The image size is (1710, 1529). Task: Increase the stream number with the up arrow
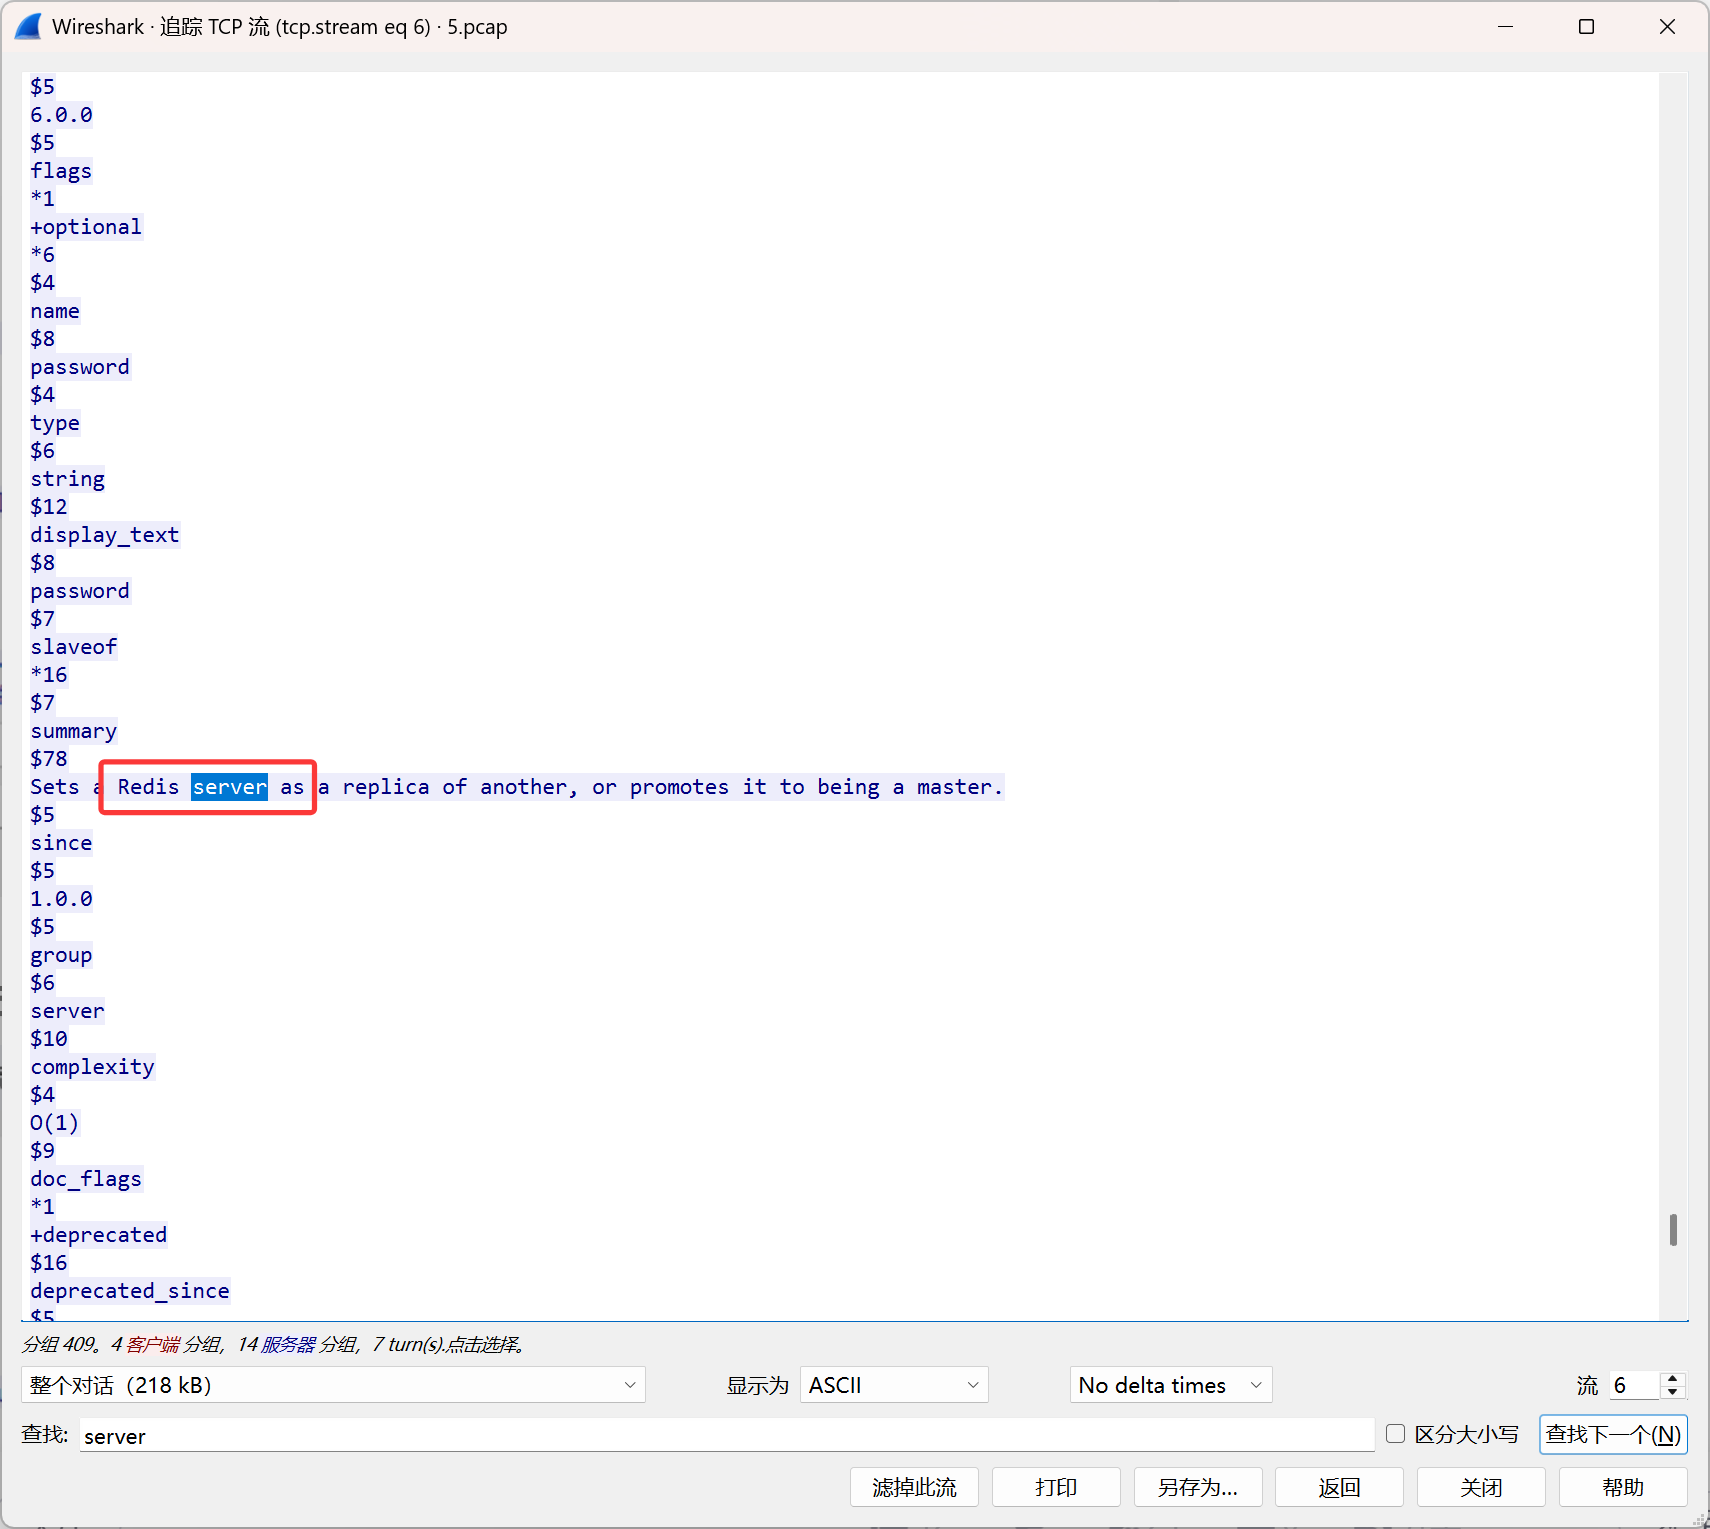(x=1672, y=1379)
